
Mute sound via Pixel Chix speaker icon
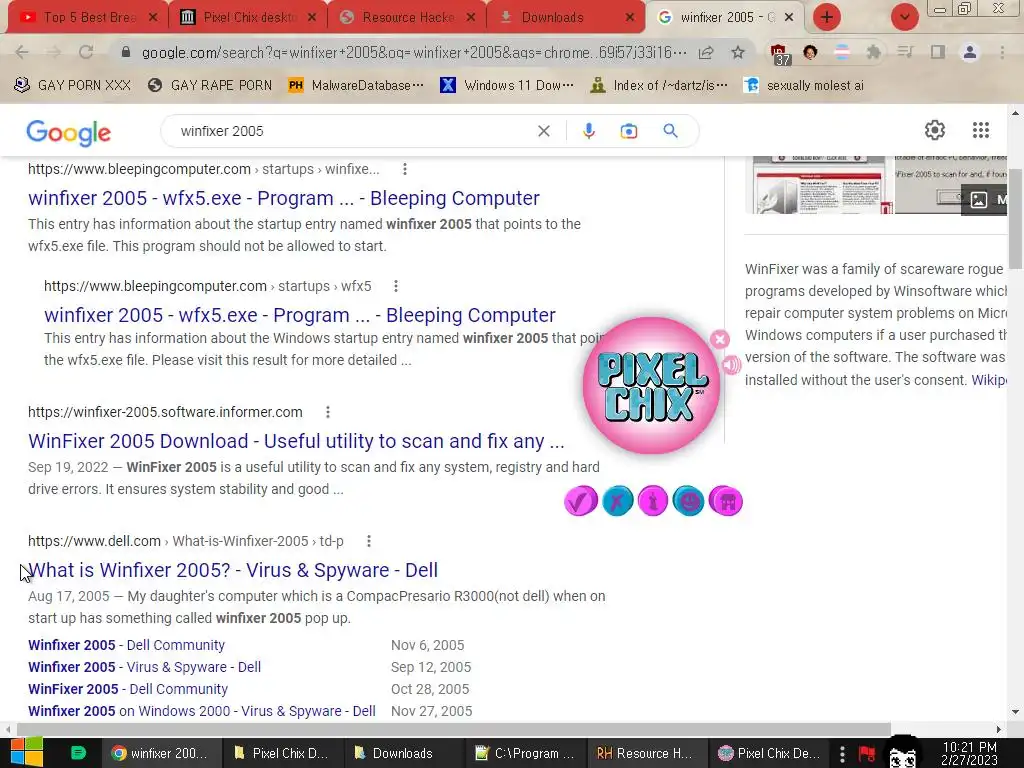(731, 364)
